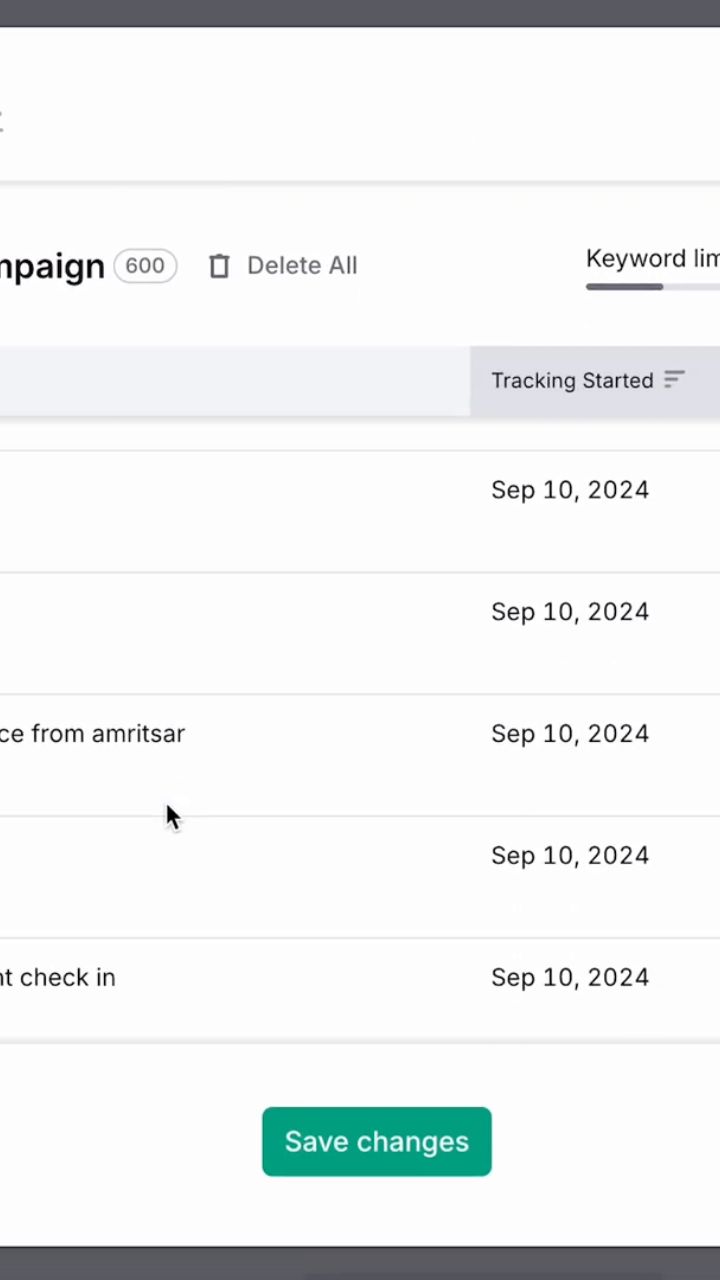Sort by the Tracking Started column header

[x=572, y=381]
